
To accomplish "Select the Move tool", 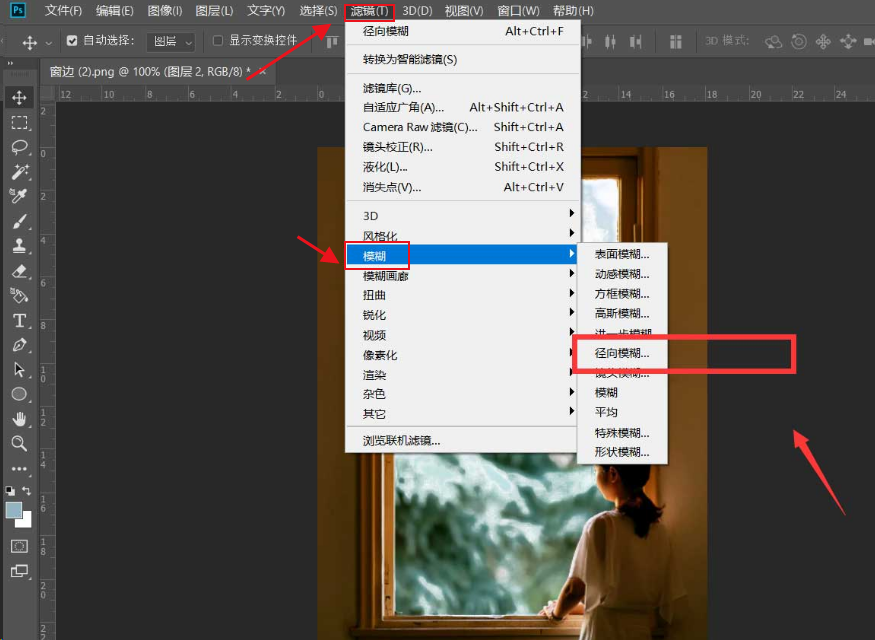I will pyautogui.click(x=21, y=97).
